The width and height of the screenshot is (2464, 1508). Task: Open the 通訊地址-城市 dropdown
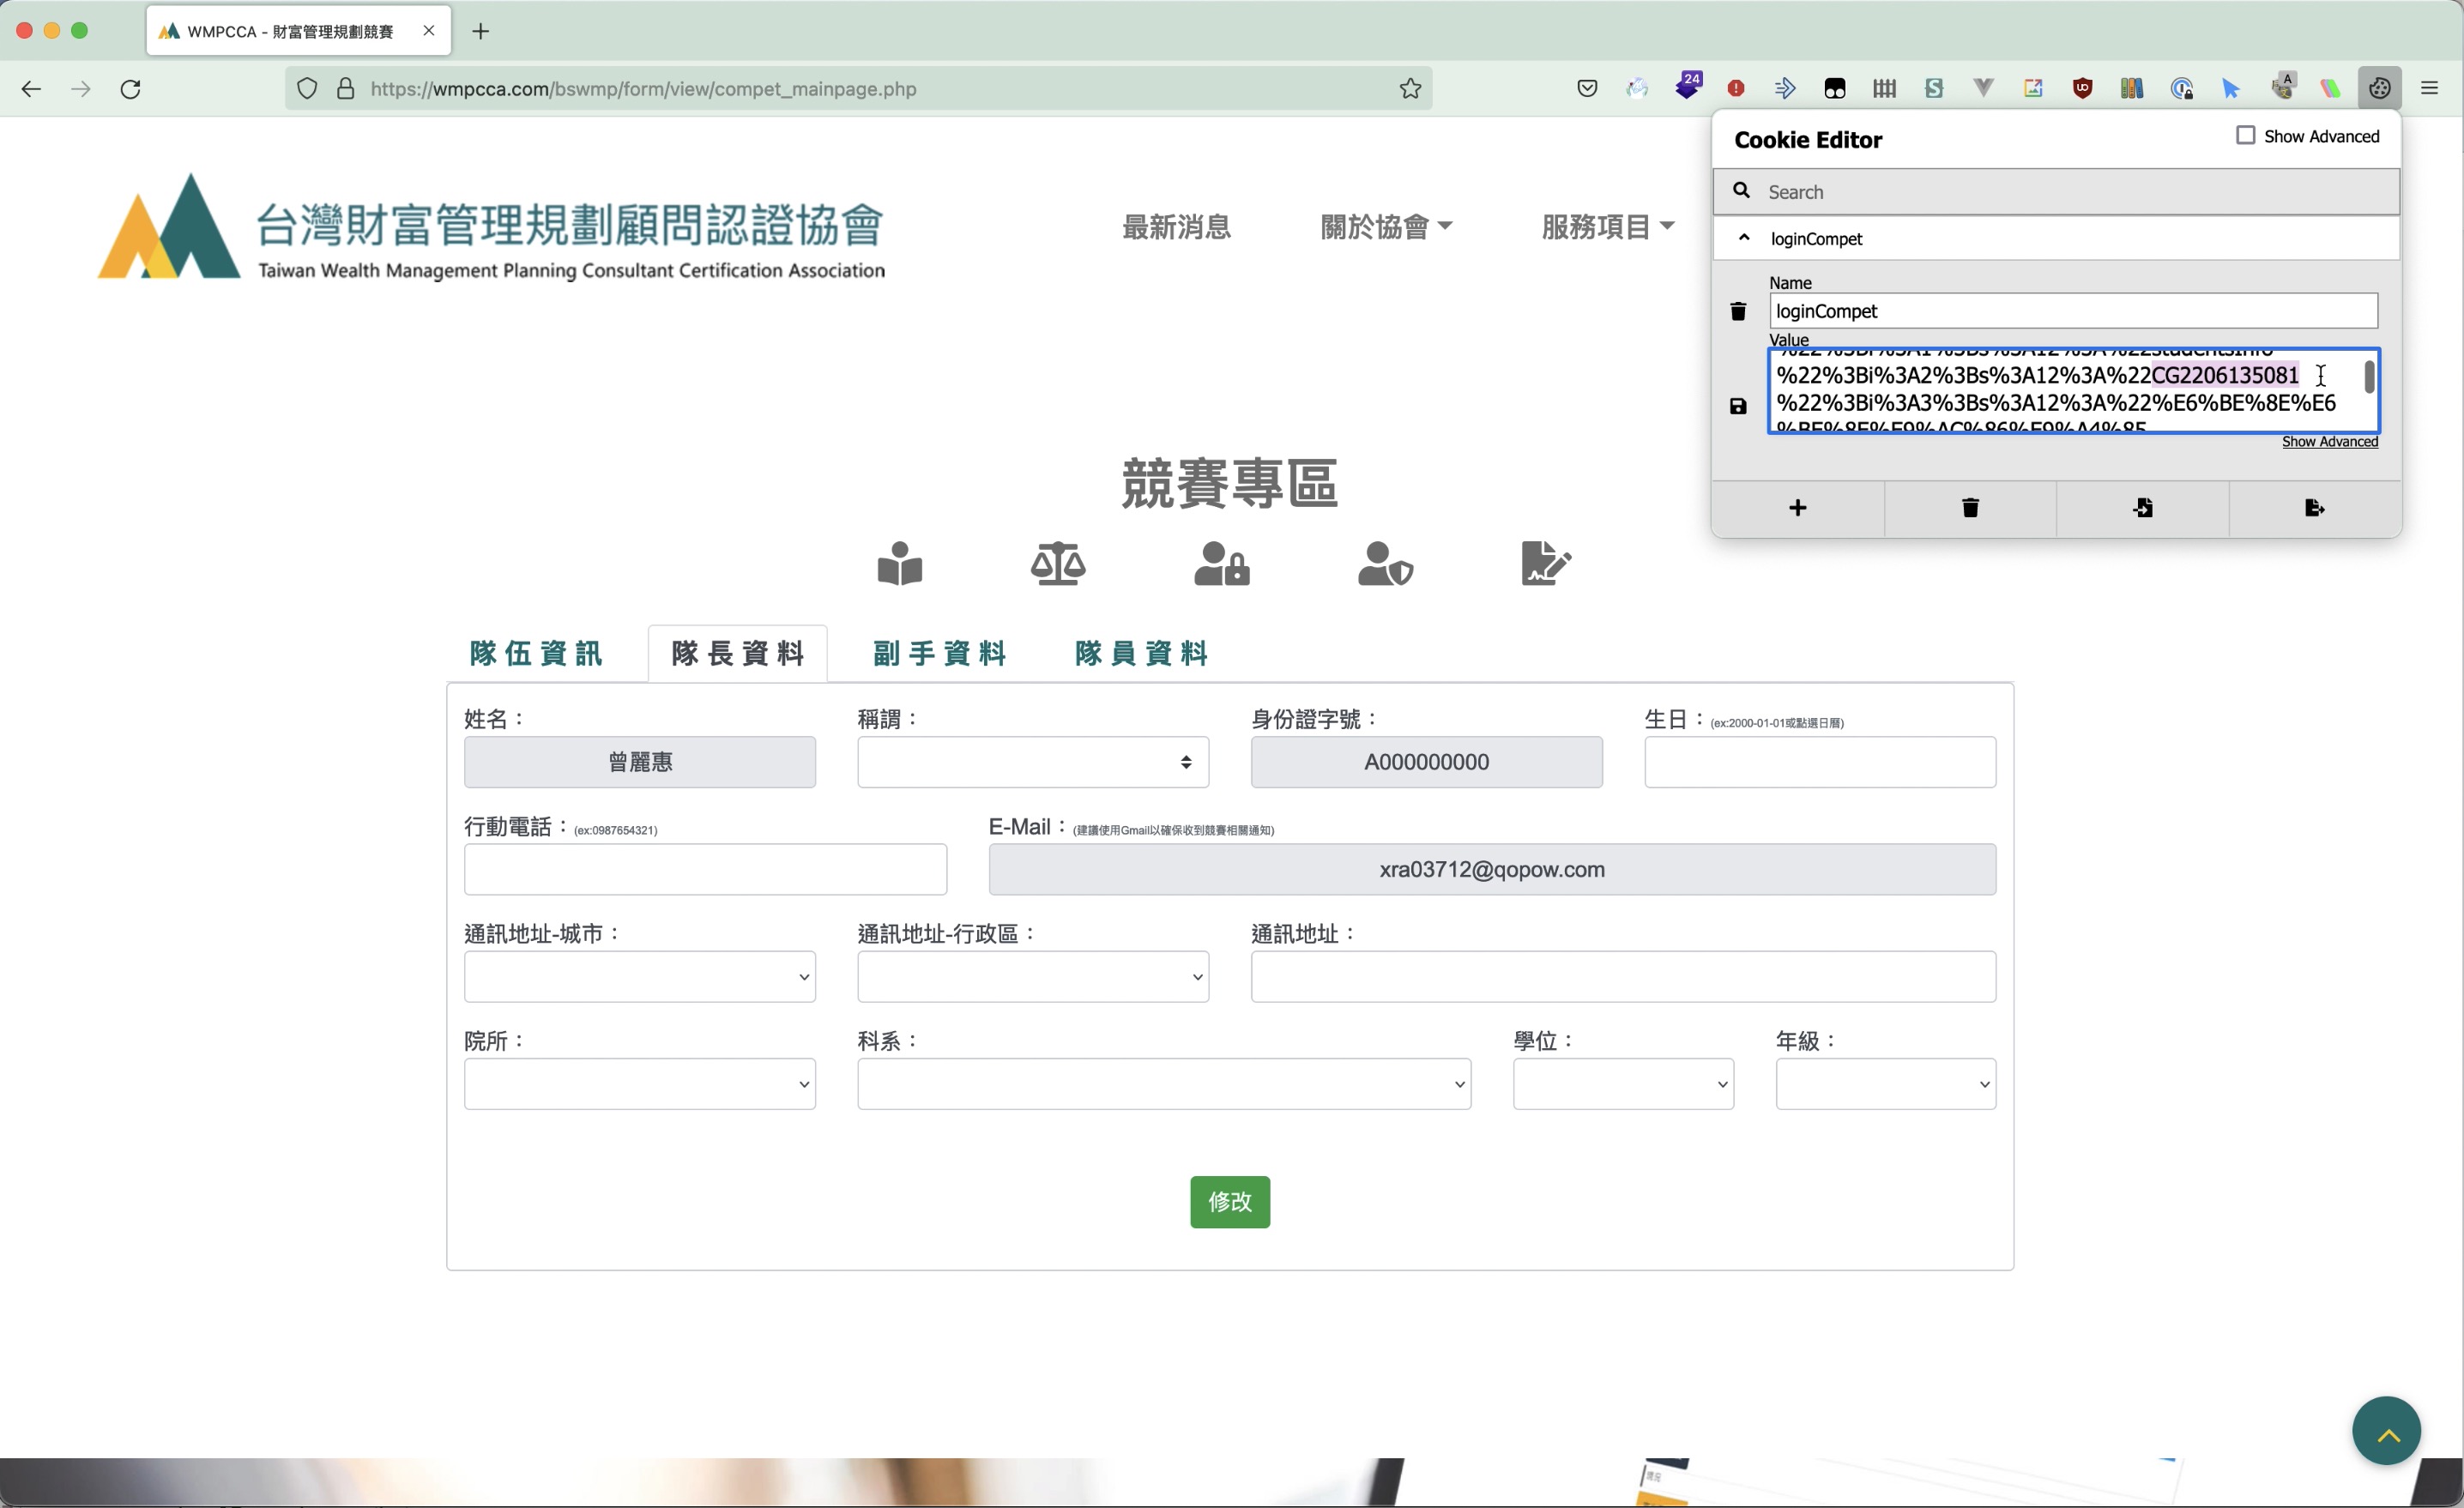tap(640, 976)
